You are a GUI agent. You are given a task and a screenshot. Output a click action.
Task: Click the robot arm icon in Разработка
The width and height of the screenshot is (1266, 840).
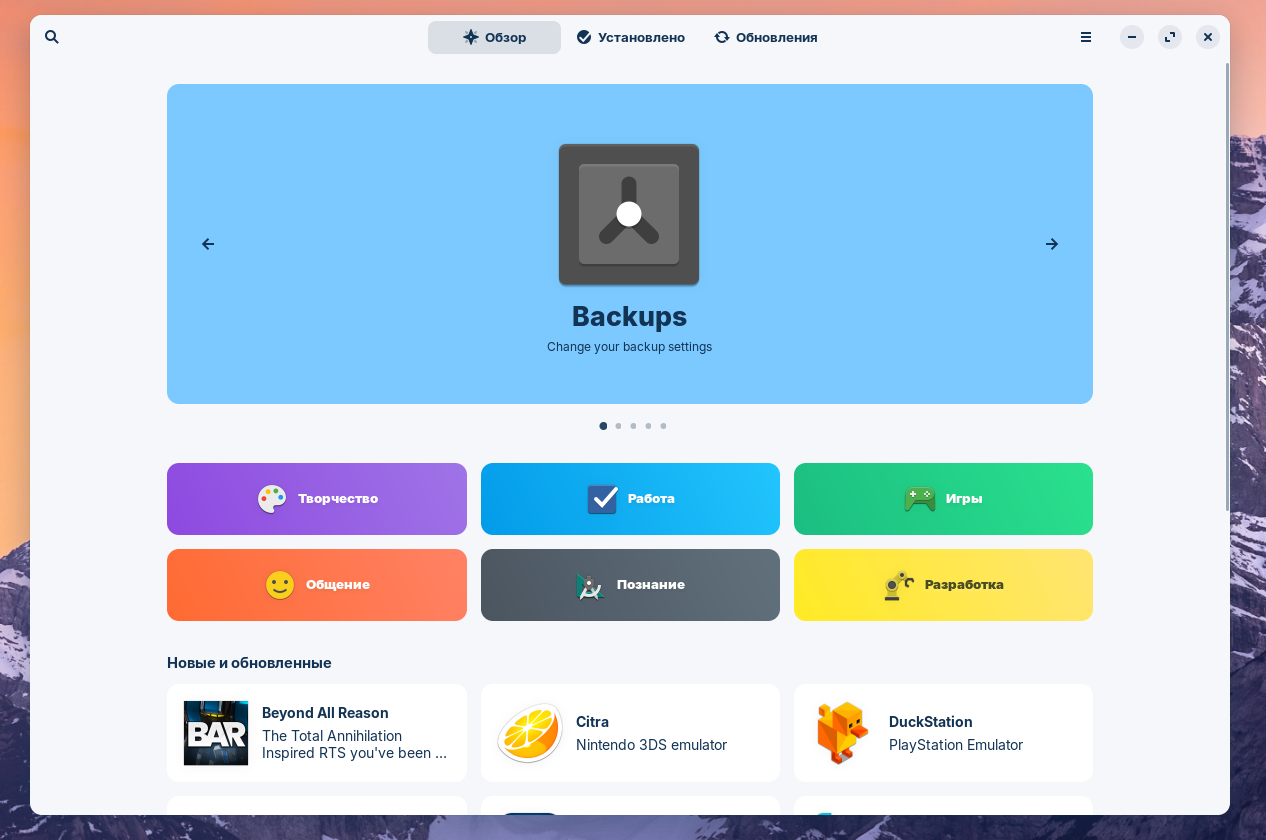coord(899,585)
